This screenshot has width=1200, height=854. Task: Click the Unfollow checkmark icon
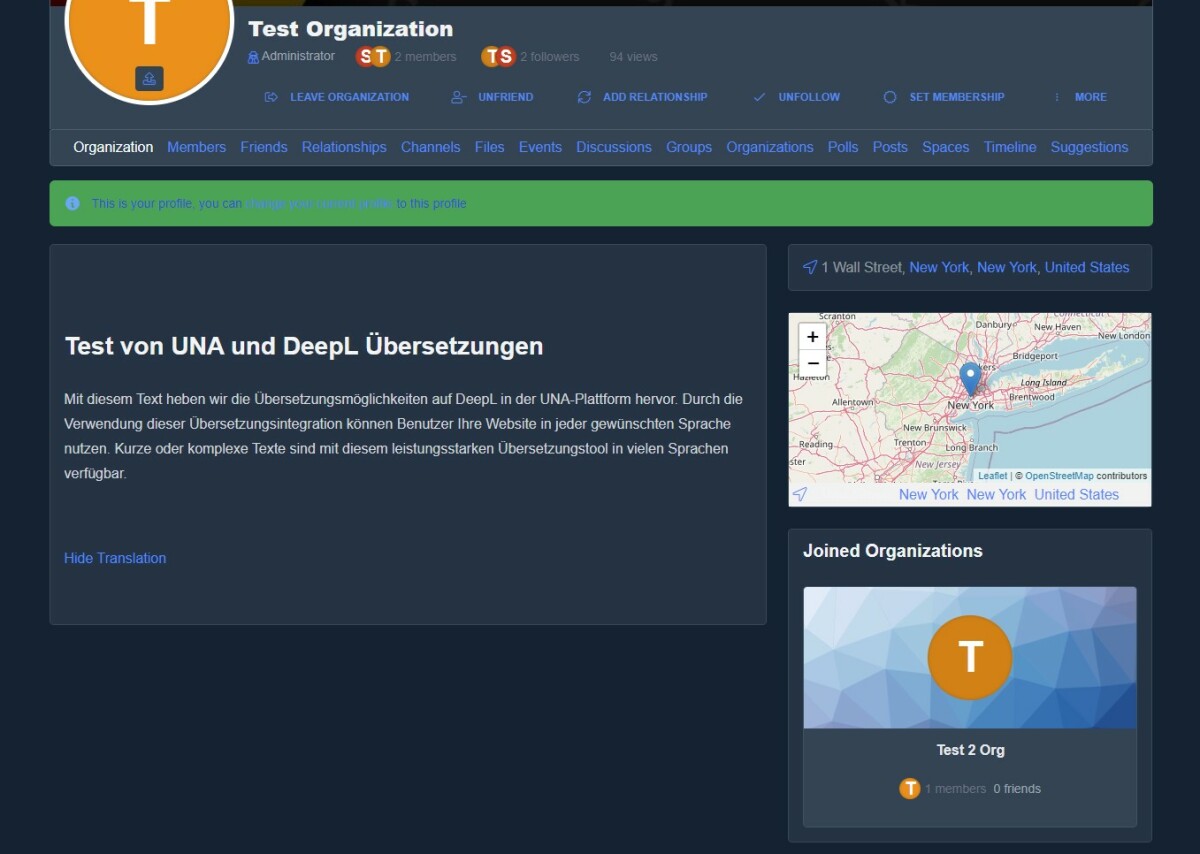(x=759, y=97)
